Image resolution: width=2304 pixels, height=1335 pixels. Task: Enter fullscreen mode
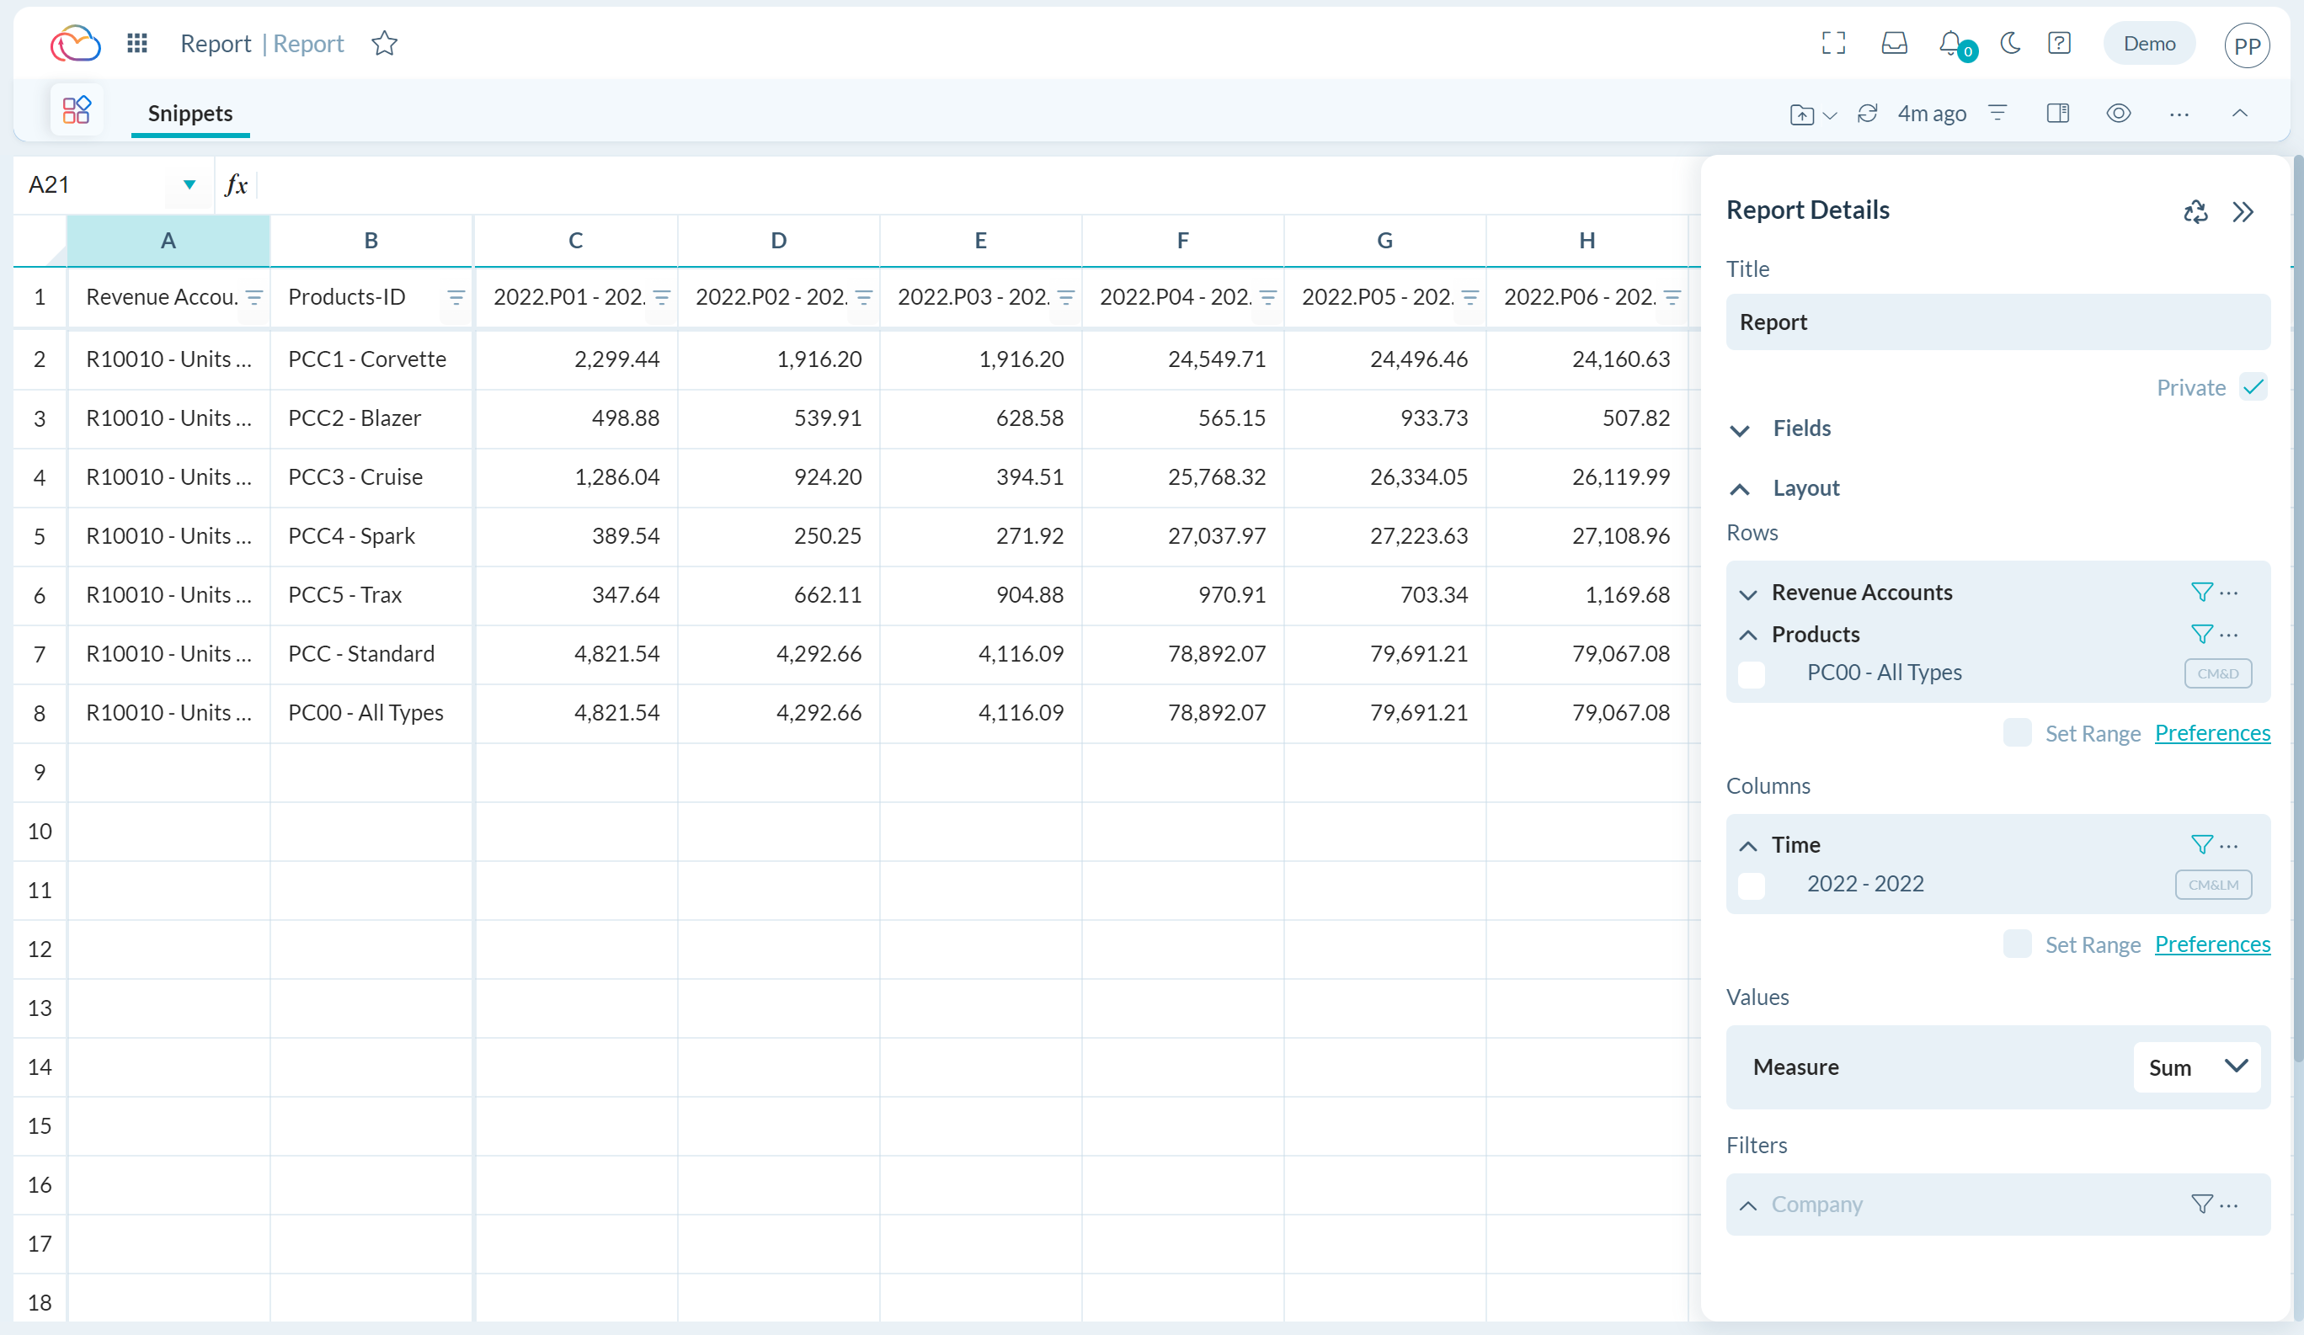click(x=1833, y=43)
